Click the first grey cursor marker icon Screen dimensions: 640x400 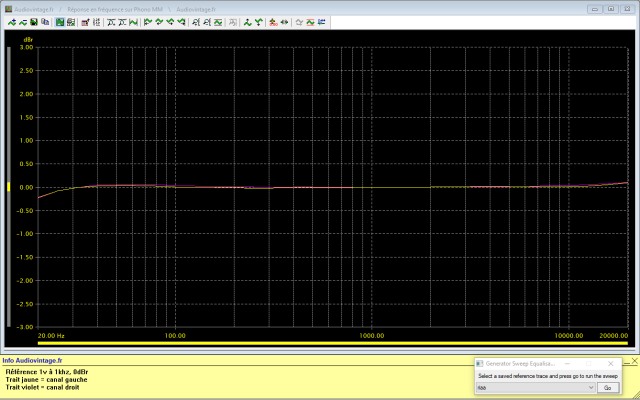(x=196, y=22)
